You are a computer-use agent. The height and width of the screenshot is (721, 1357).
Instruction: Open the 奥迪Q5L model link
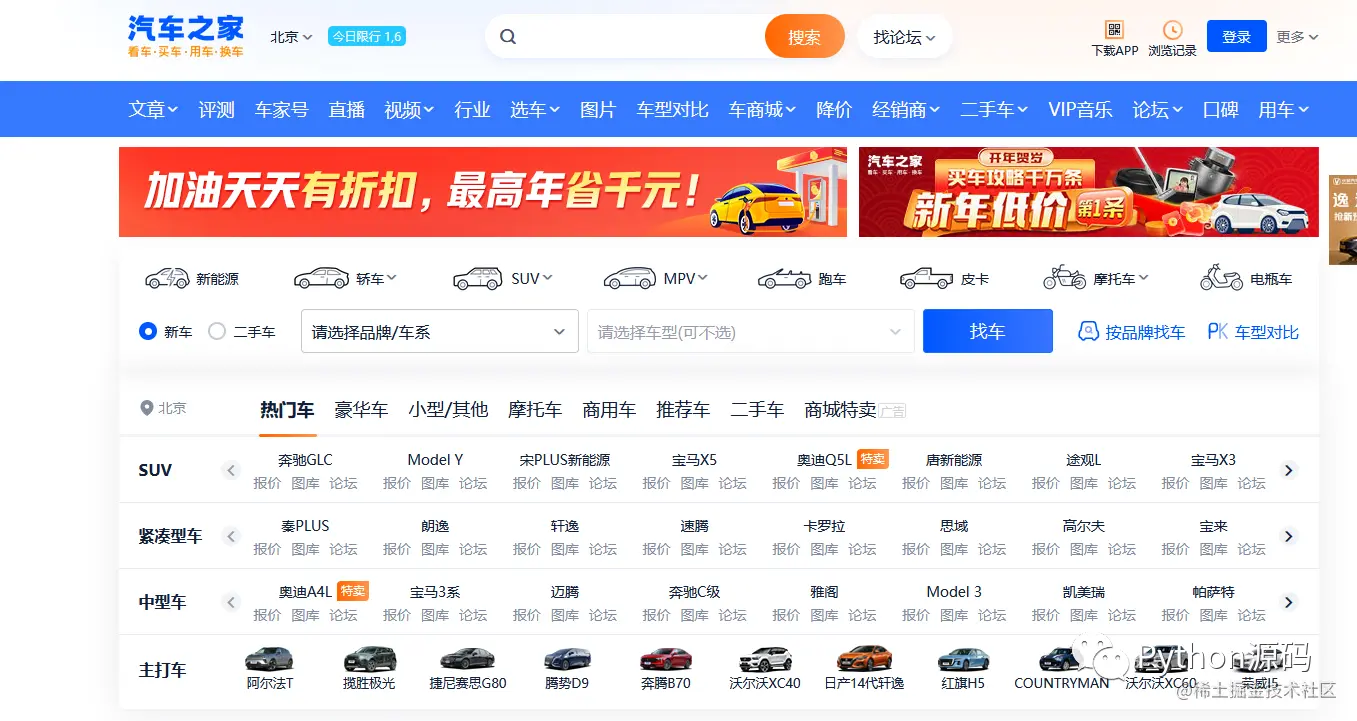pos(824,460)
